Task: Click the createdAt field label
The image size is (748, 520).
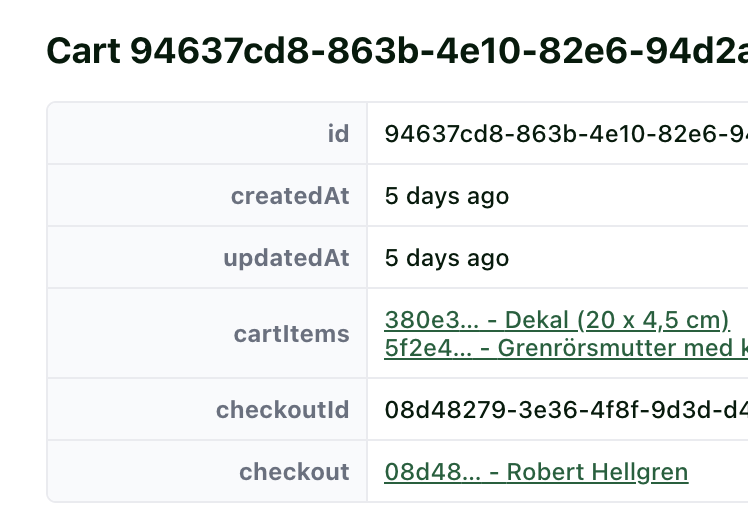Action: click(x=290, y=196)
